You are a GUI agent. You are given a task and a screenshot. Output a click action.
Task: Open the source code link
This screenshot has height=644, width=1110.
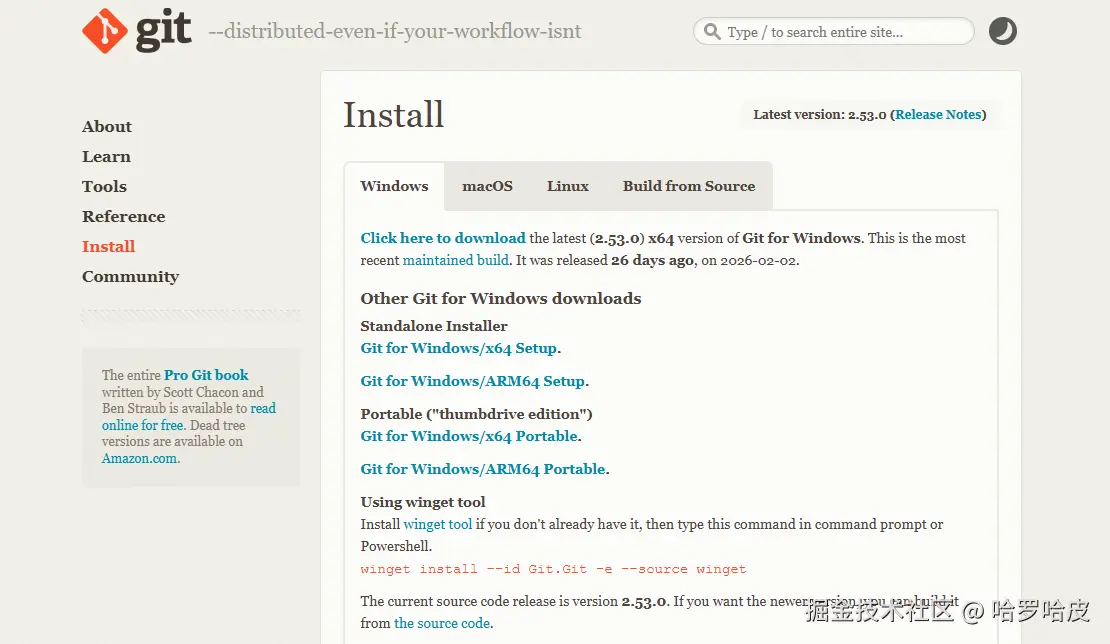tap(442, 623)
